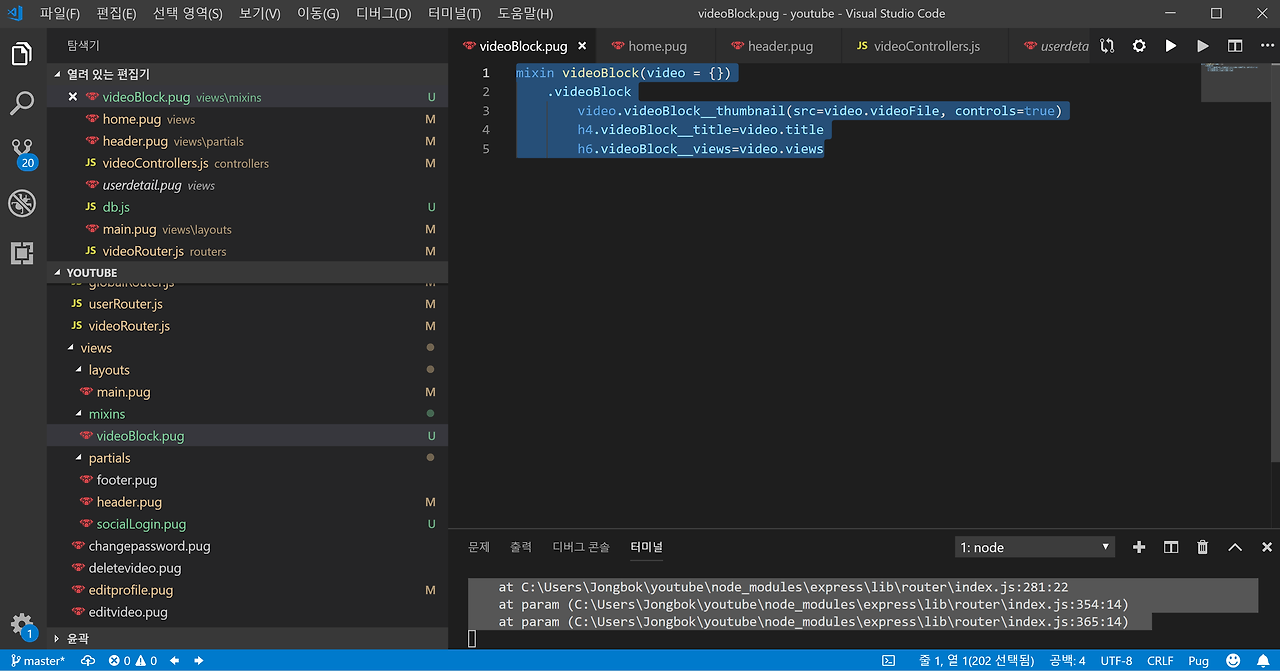This screenshot has width=1280, height=671.
Task: Open the Debug view icon
Action: click(22, 204)
